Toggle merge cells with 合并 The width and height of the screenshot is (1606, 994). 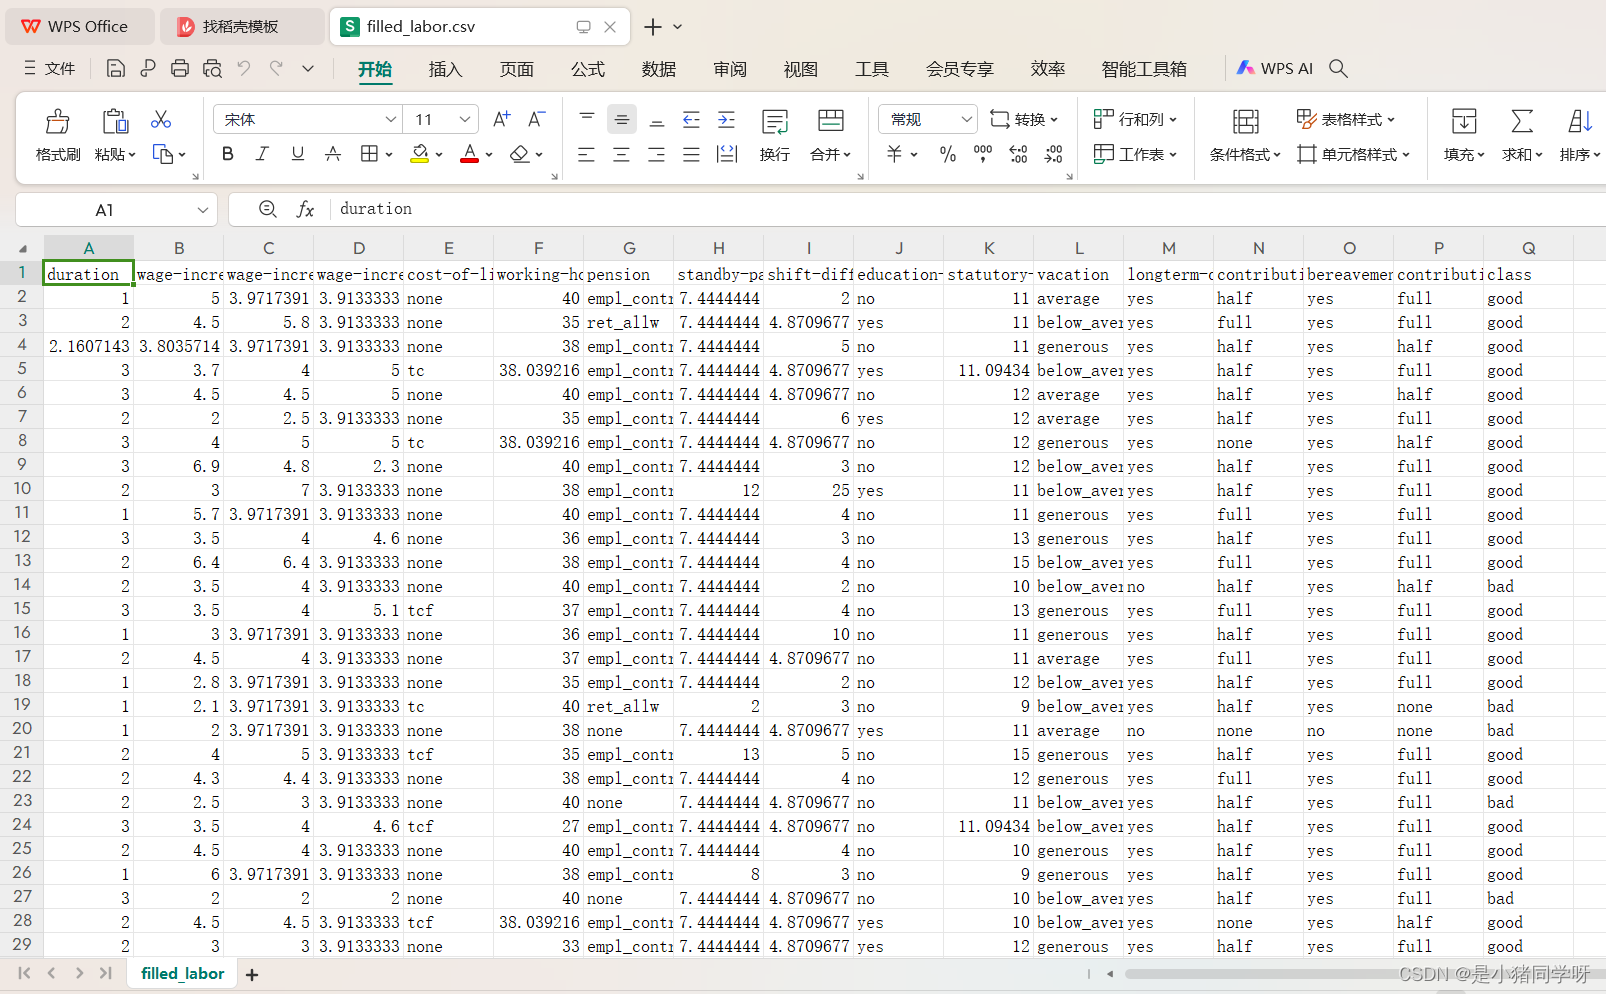828,154
